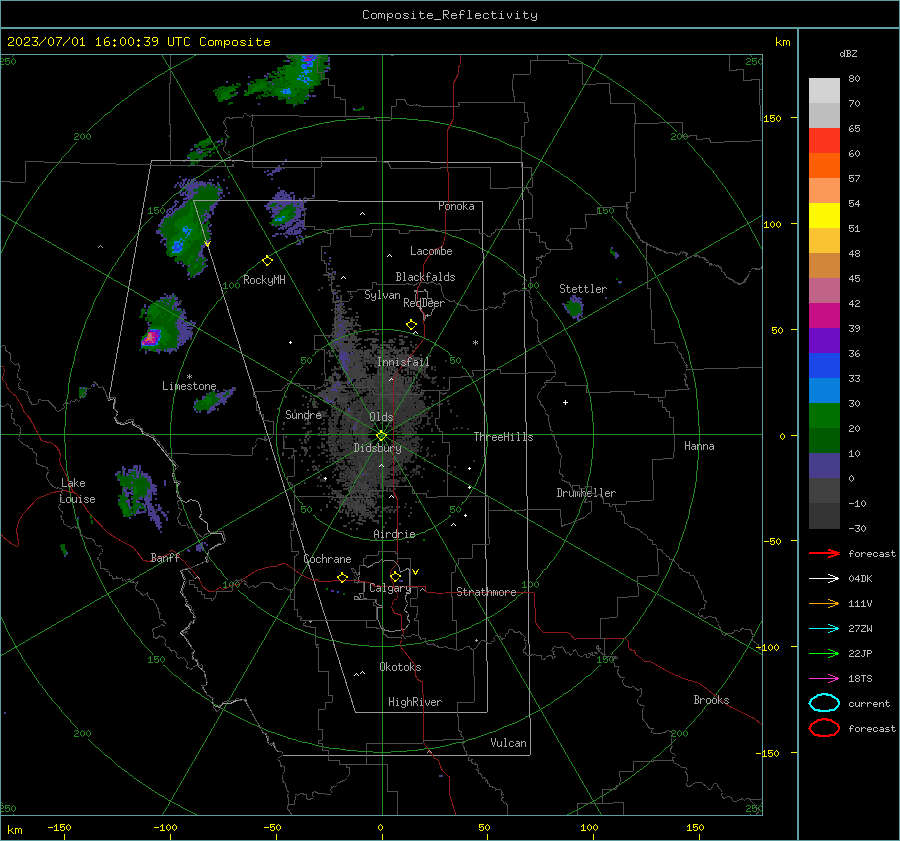Click the ThreeHills city label

[x=503, y=437]
